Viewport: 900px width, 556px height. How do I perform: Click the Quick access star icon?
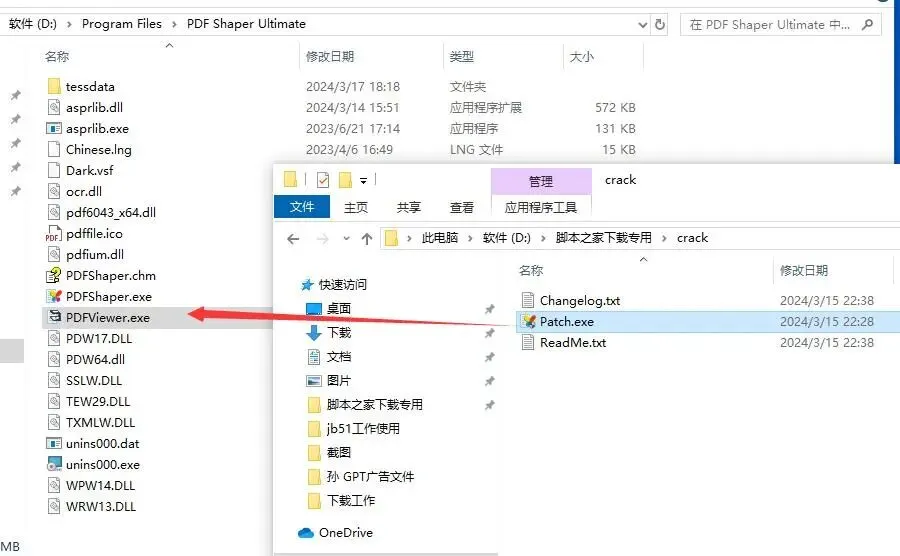point(307,285)
